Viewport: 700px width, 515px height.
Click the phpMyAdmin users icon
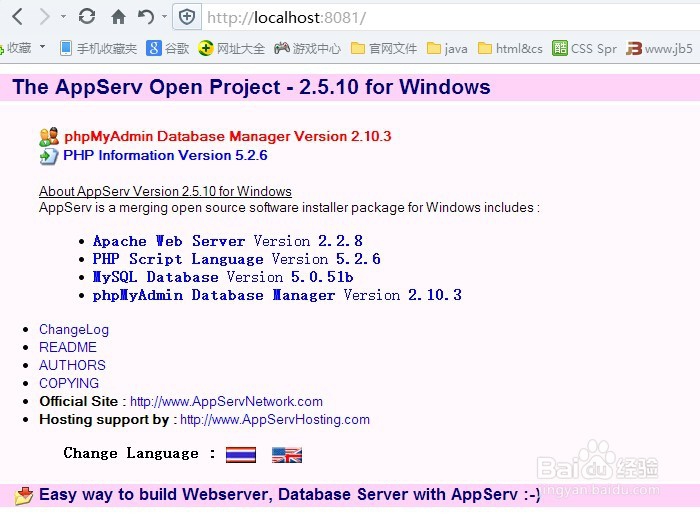(49, 137)
